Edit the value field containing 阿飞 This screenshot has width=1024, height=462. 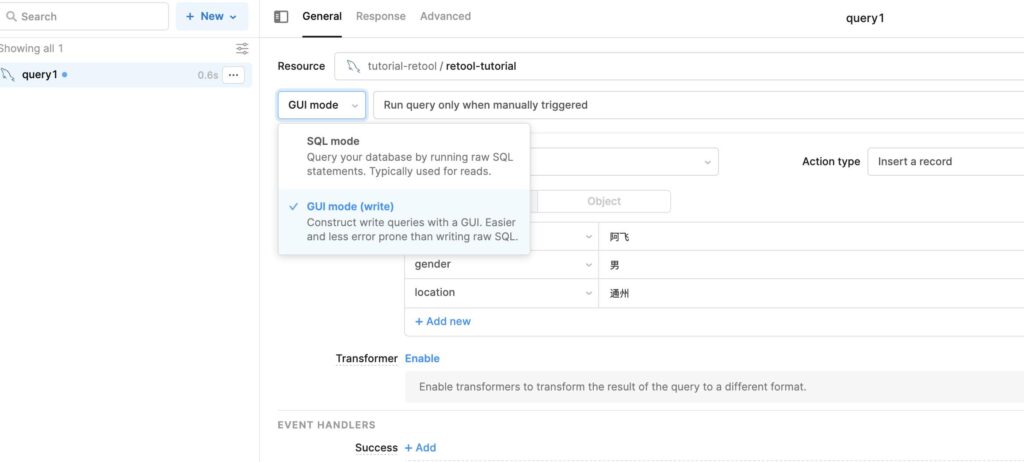811,237
